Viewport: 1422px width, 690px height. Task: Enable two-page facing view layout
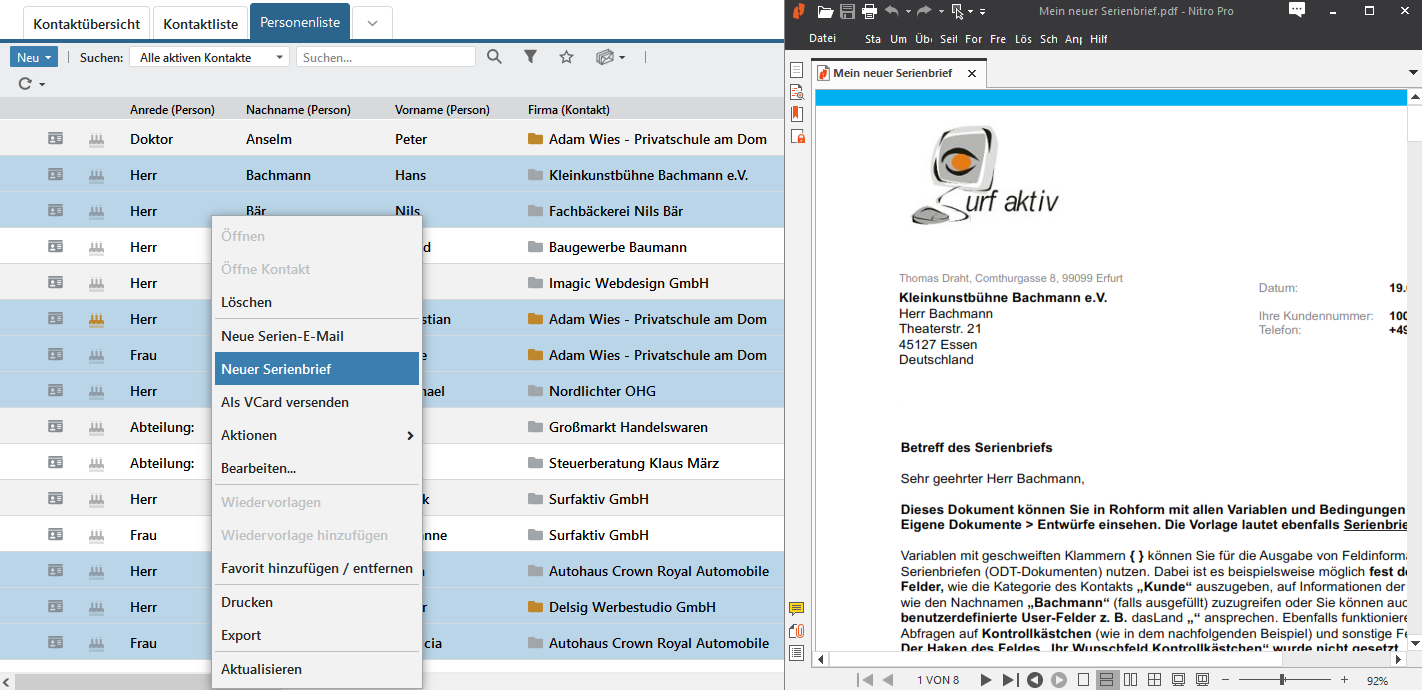pyautogui.click(x=1131, y=680)
